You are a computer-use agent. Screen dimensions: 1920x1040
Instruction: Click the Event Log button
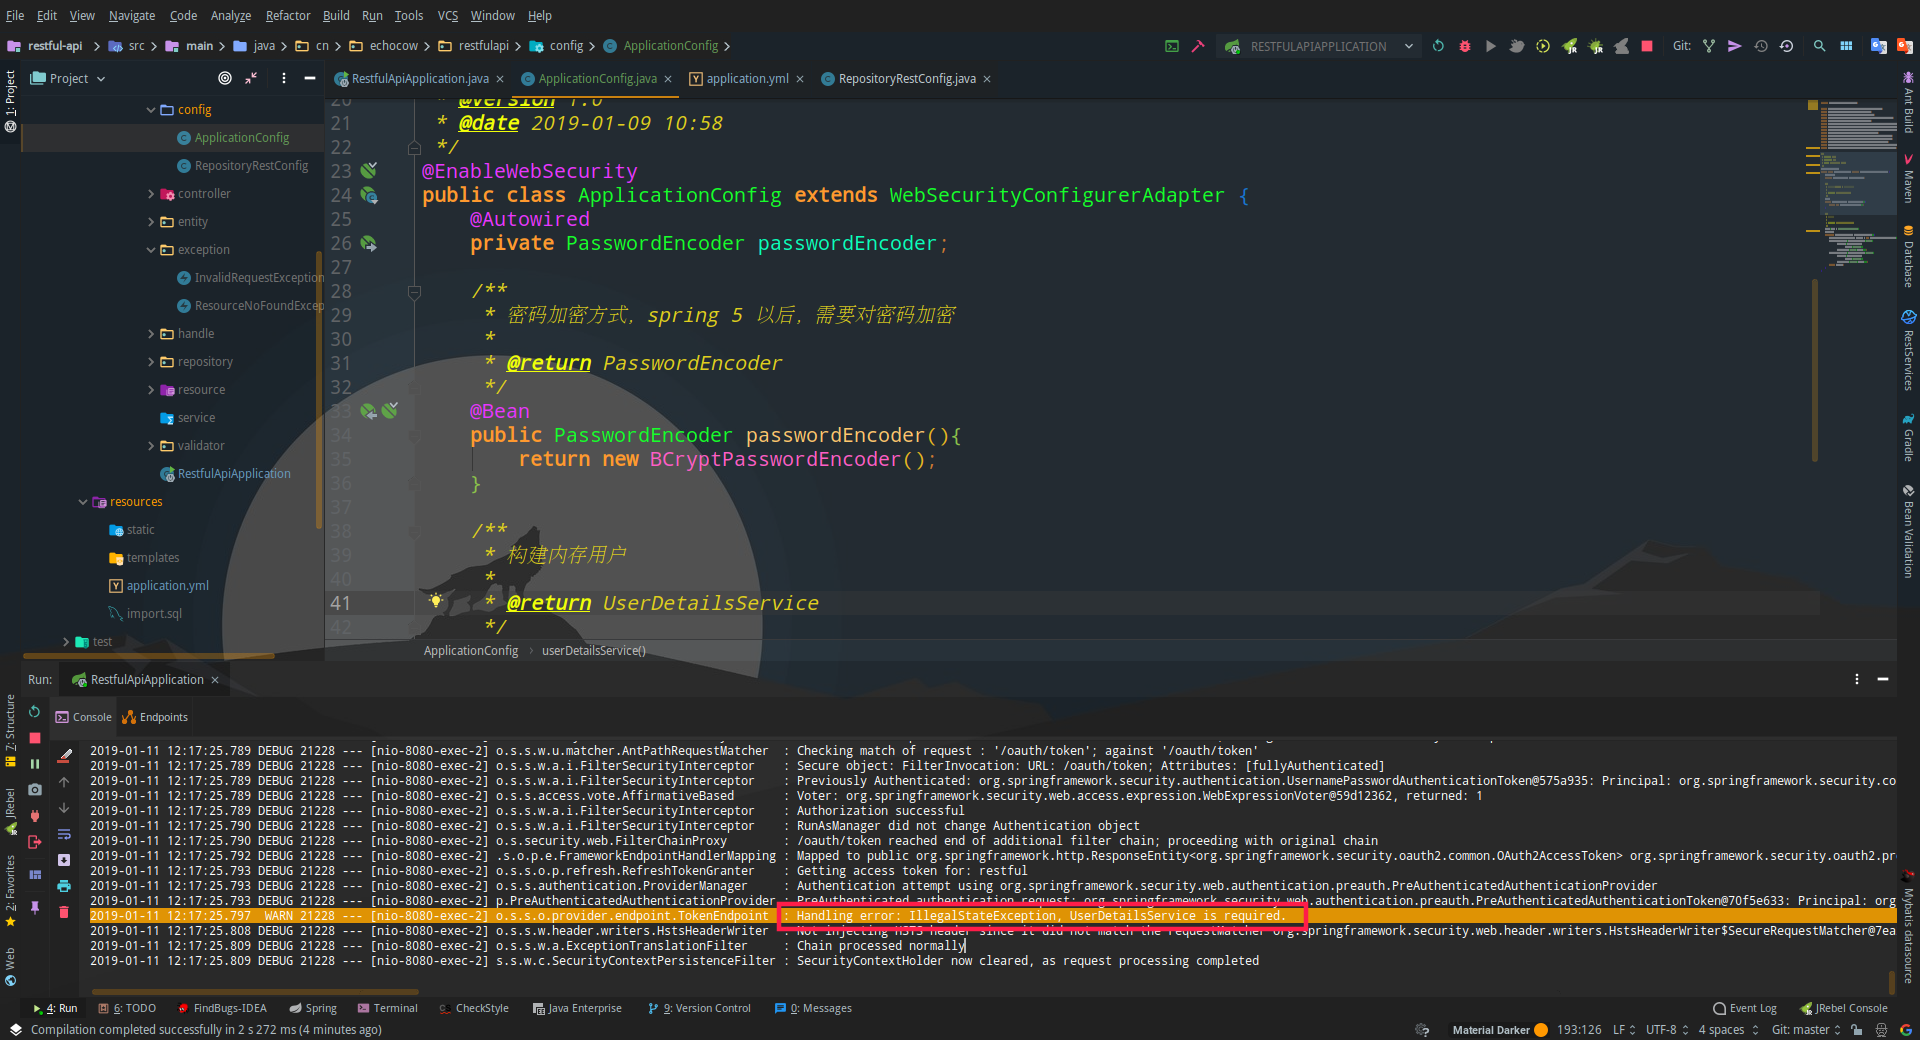[1745, 1008]
